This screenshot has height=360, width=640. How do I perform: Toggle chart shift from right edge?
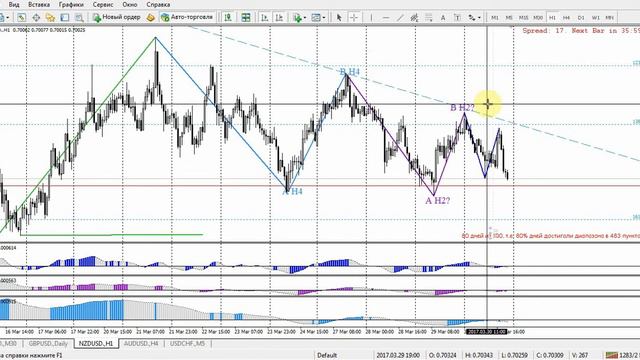(279, 17)
